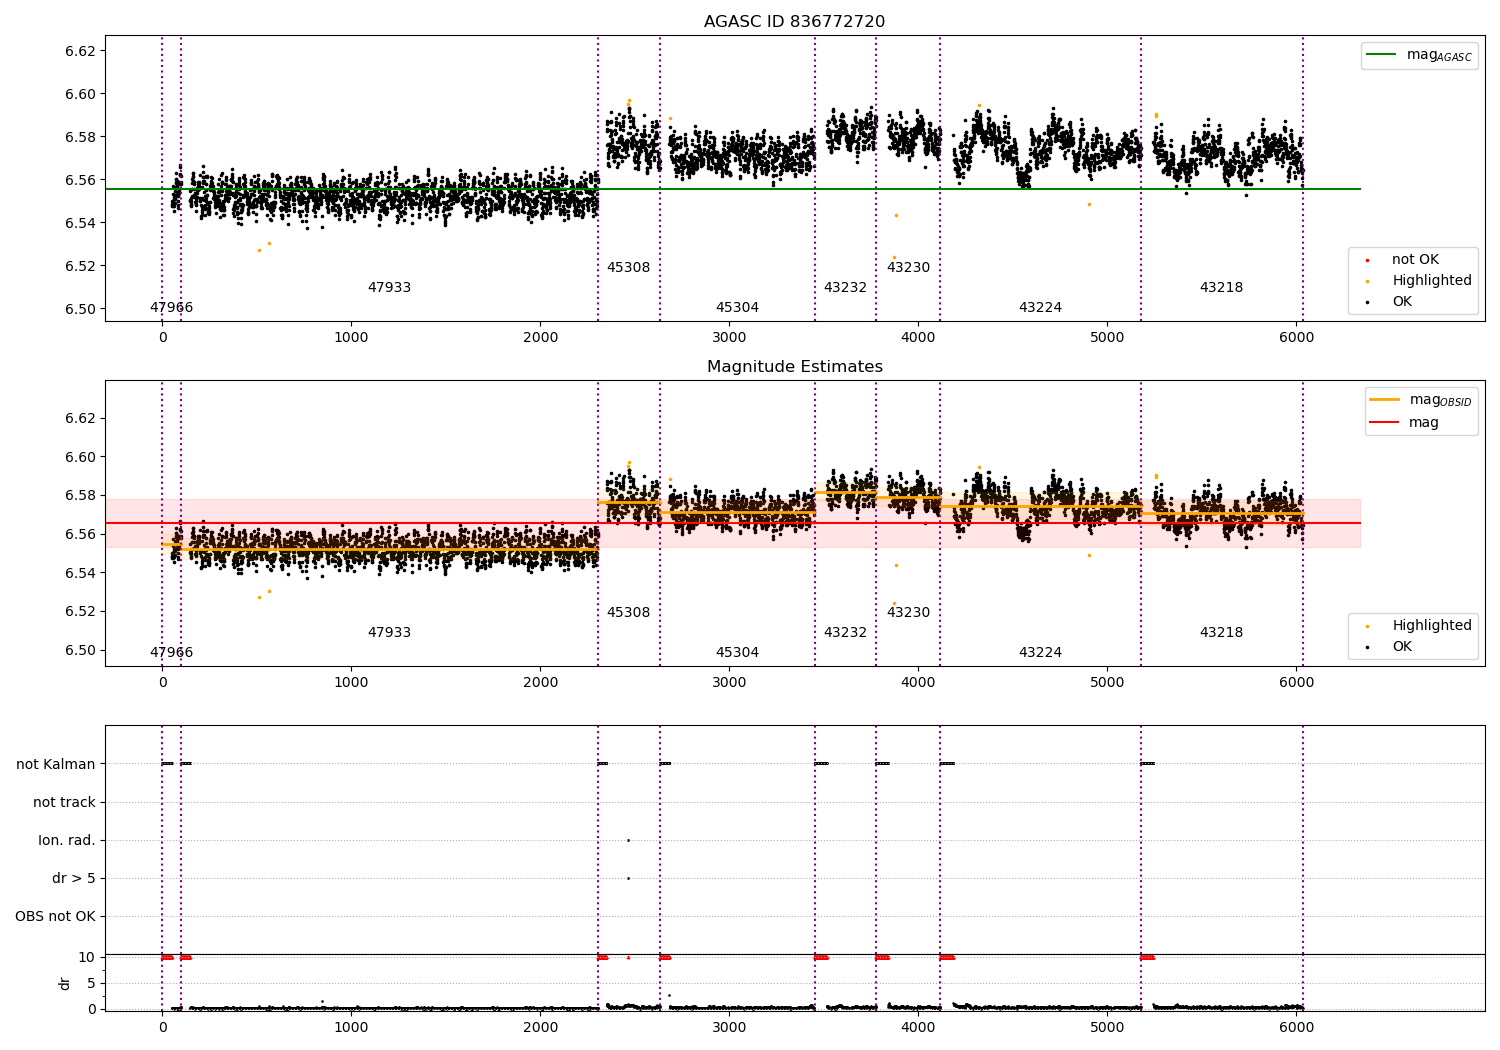Click obsid label 43224 in top plot
Viewport: 1500px width, 1050px height.
click(x=1040, y=308)
